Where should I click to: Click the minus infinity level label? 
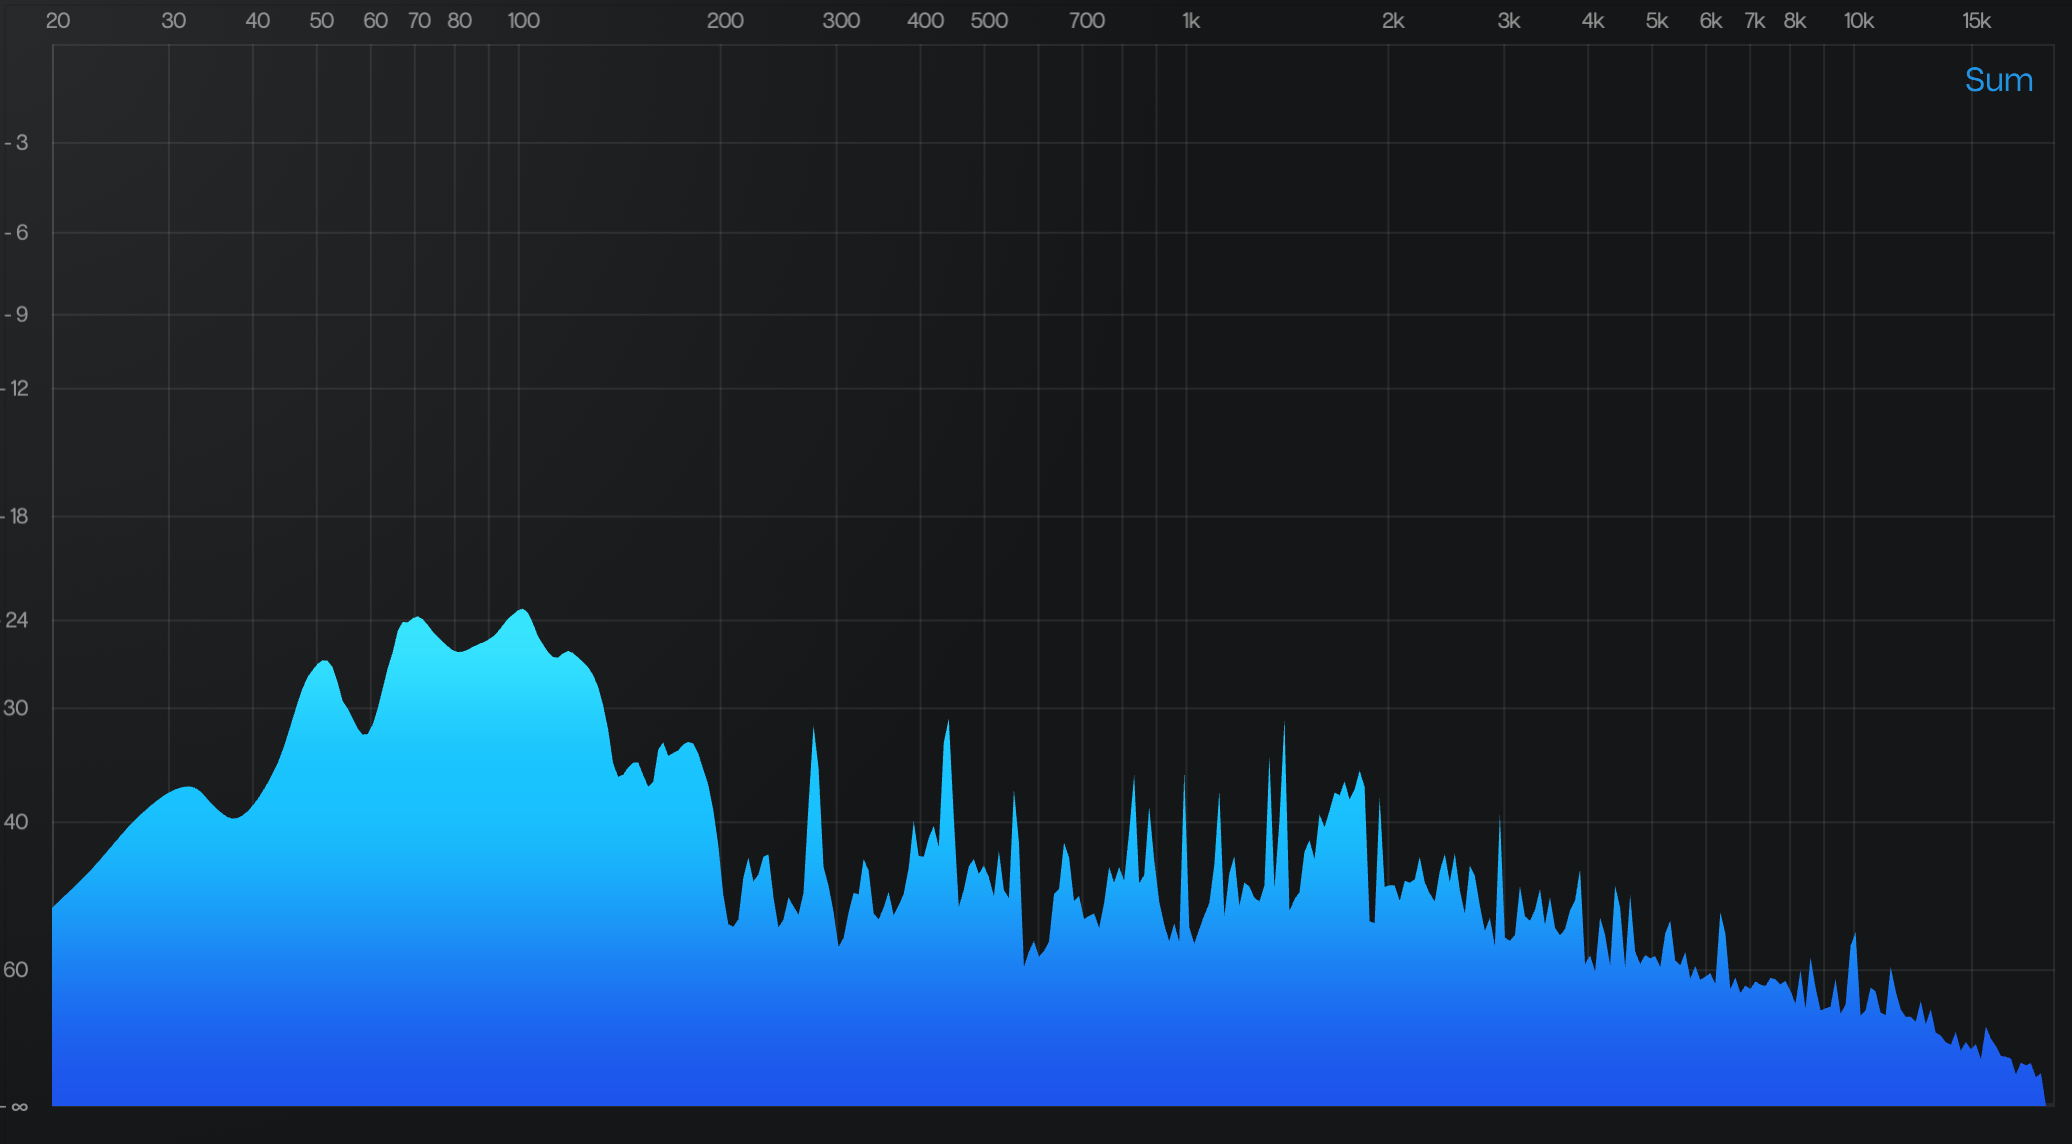[x=17, y=1106]
